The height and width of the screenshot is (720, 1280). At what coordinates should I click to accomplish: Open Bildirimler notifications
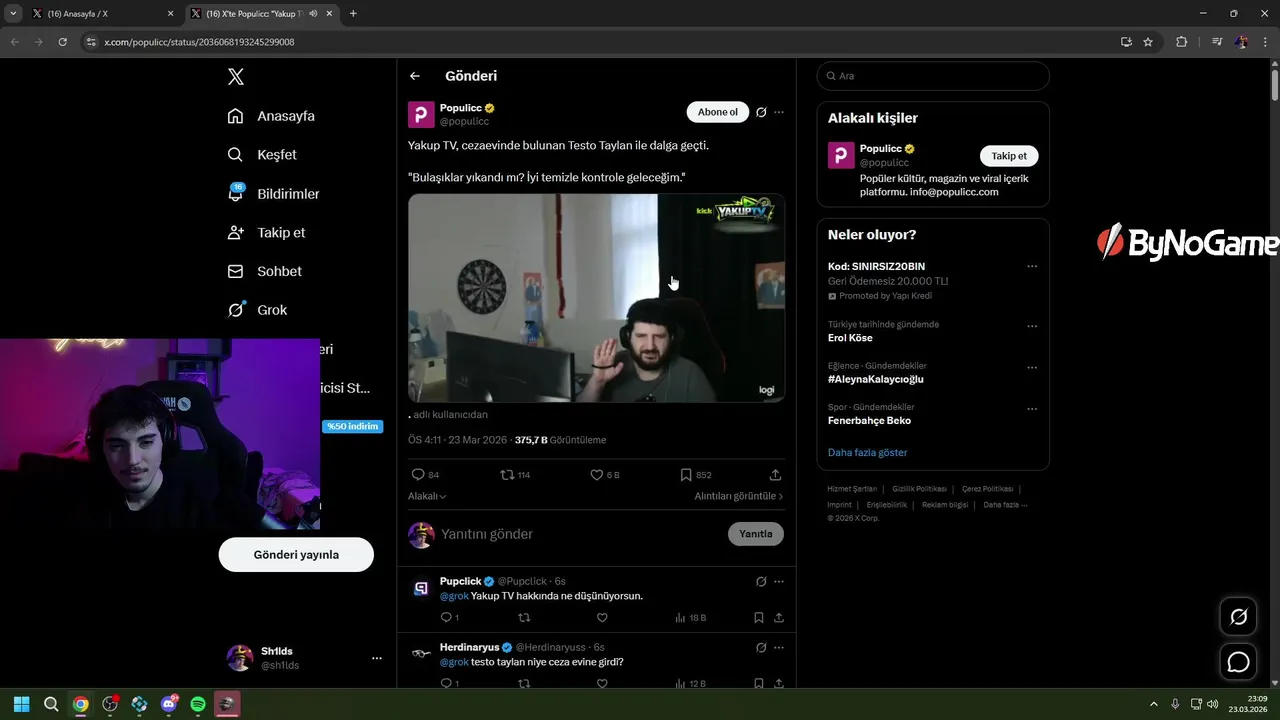[273, 194]
